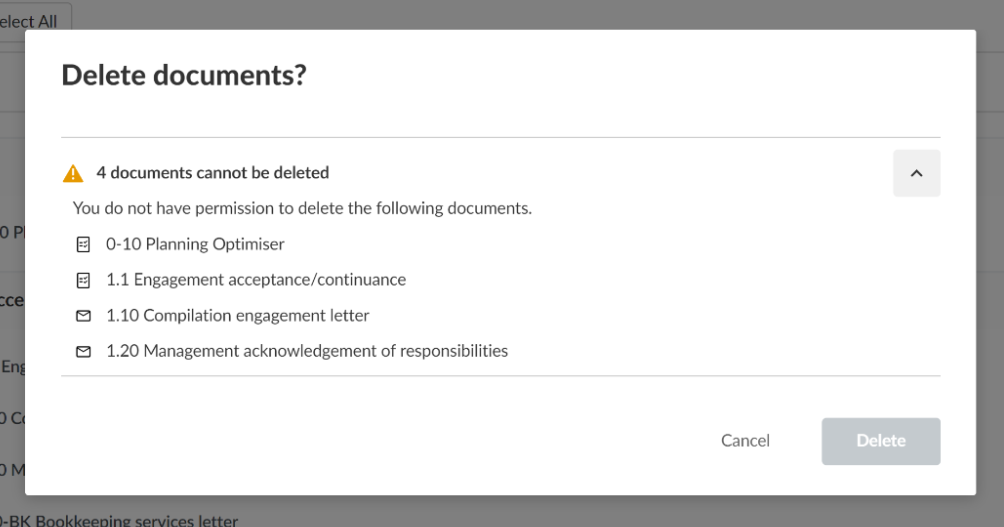This screenshot has width=1004, height=527.
Task: Click the checklist icon beside 1.1 Engagement acceptance/continuance
Action: click(x=84, y=280)
